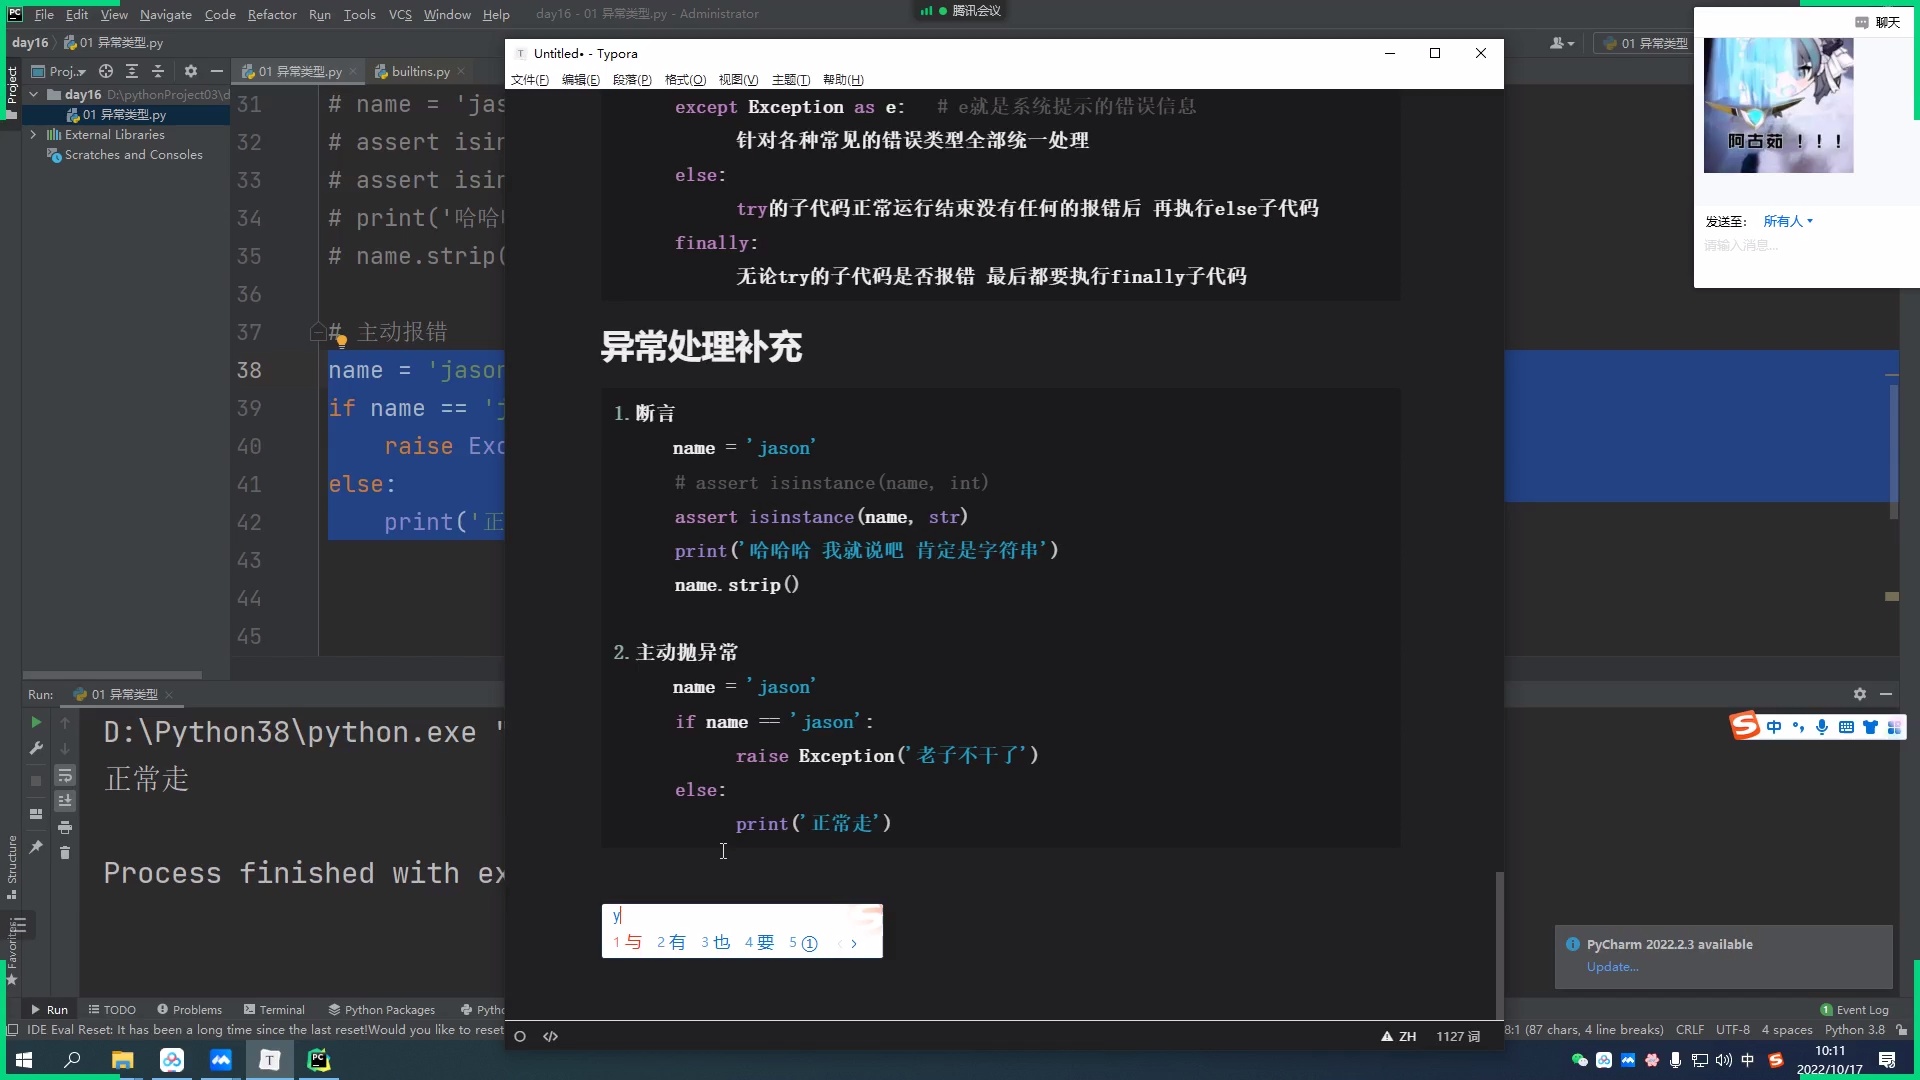This screenshot has width=1920, height=1080.
Task: Switch to the builtins.py editor tab
Action: click(x=418, y=71)
